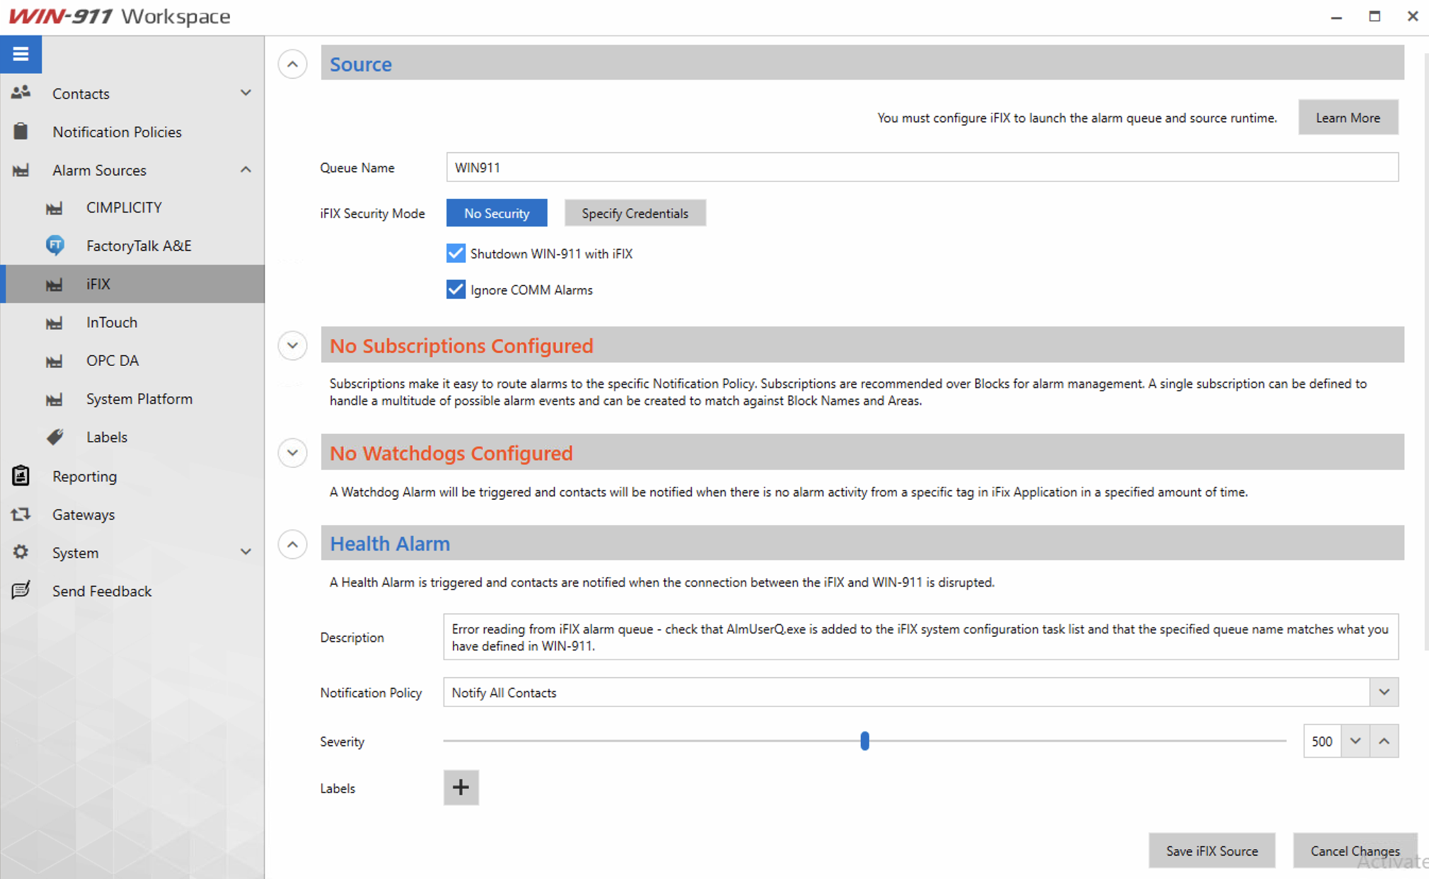Image resolution: width=1429 pixels, height=879 pixels.
Task: Click the Reporting clipboard icon
Action: pyautogui.click(x=20, y=476)
